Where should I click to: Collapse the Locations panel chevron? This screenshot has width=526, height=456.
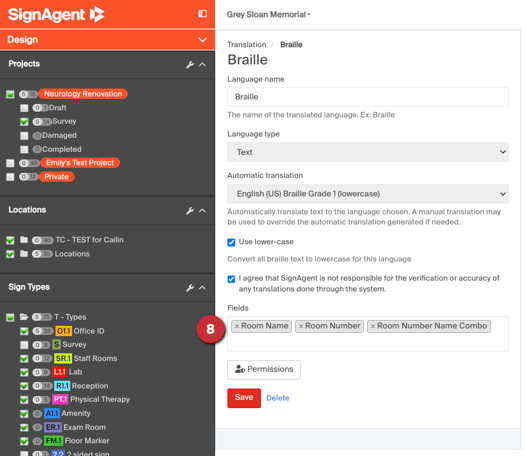pyautogui.click(x=202, y=210)
